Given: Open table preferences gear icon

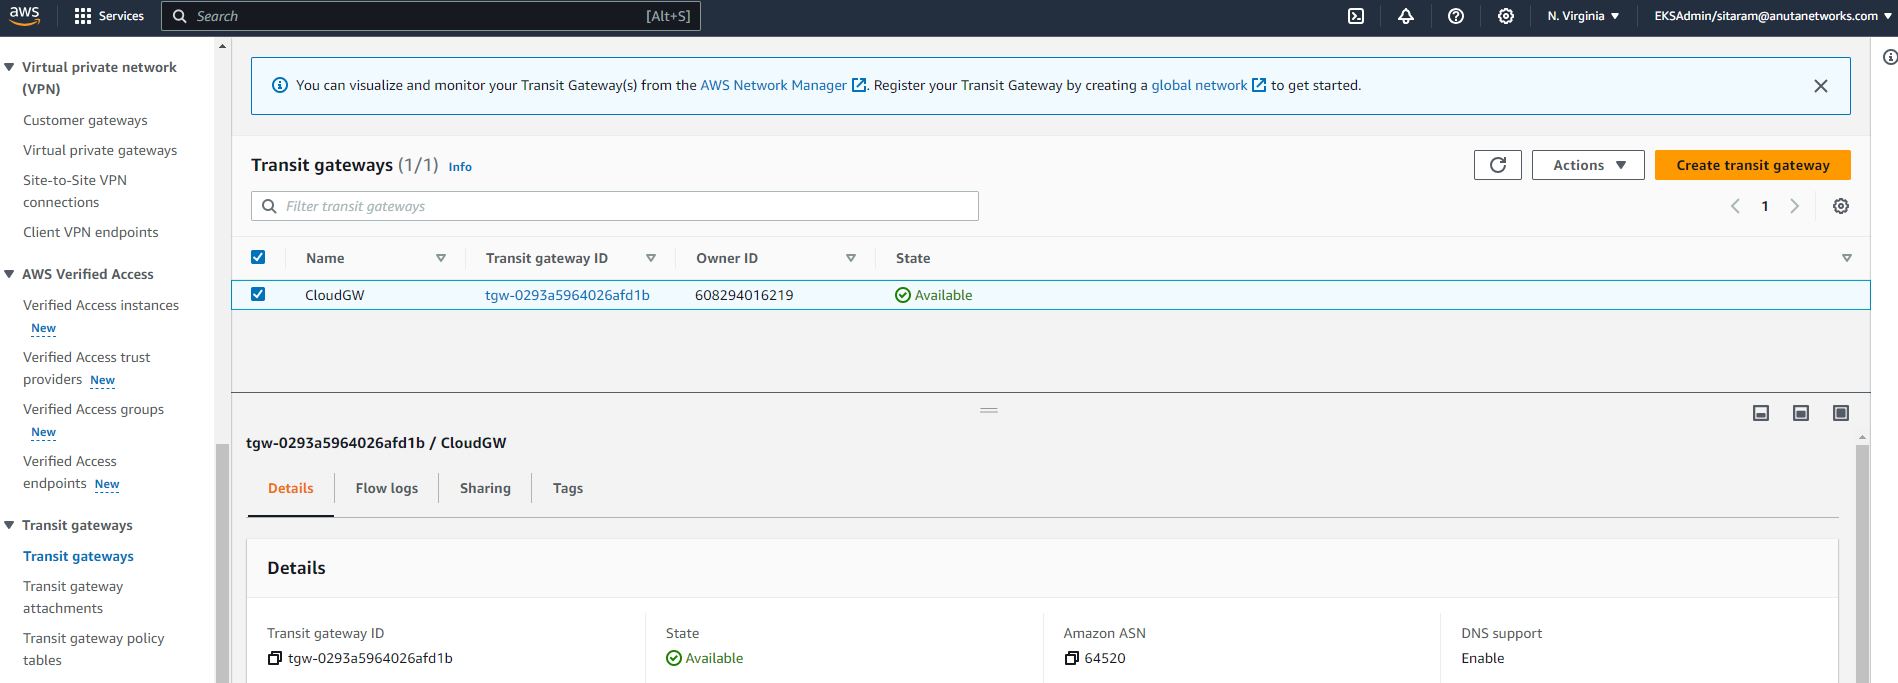Looking at the screenshot, I should (1841, 206).
